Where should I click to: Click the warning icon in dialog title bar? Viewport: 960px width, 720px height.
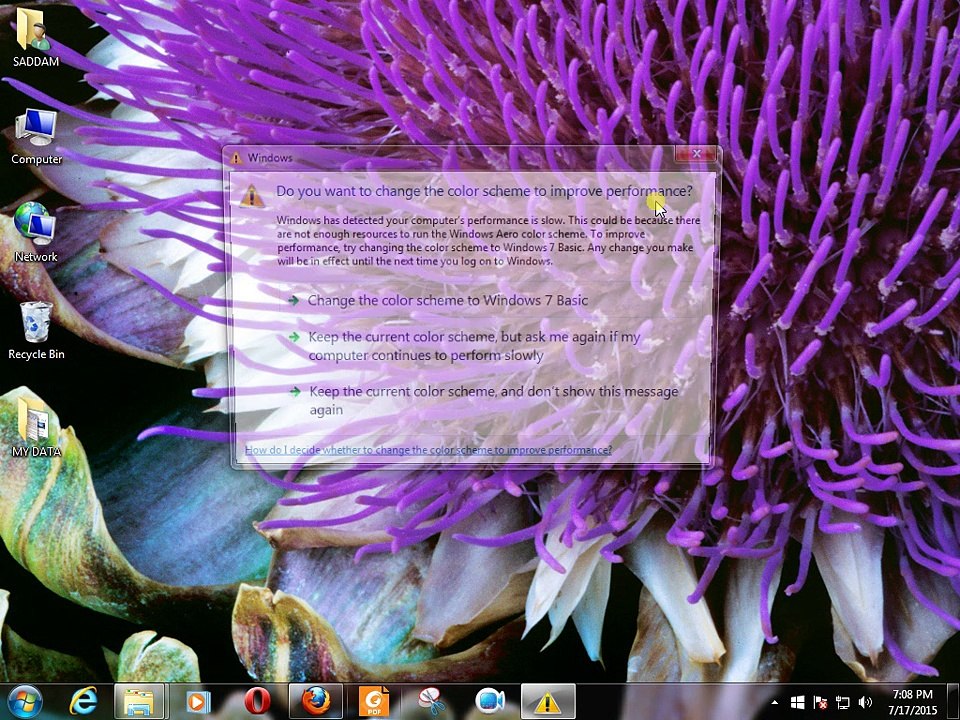pos(236,158)
